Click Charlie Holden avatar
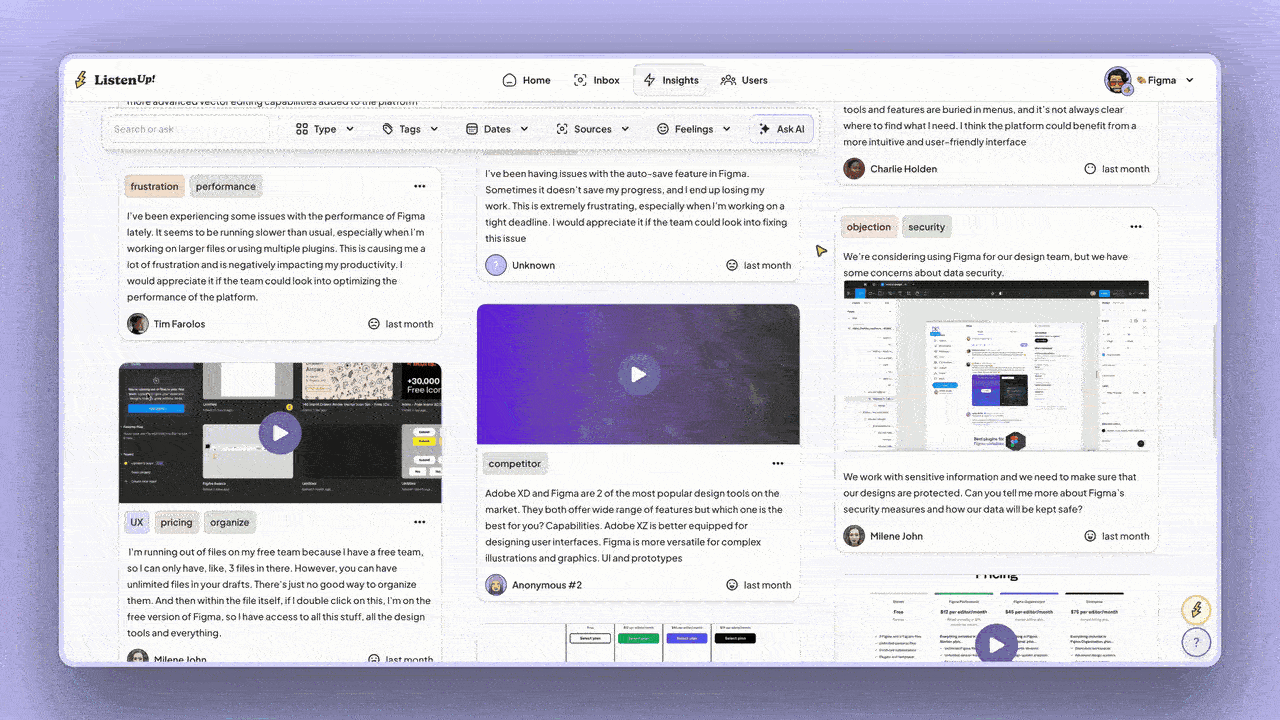The image size is (1280, 720). [854, 169]
